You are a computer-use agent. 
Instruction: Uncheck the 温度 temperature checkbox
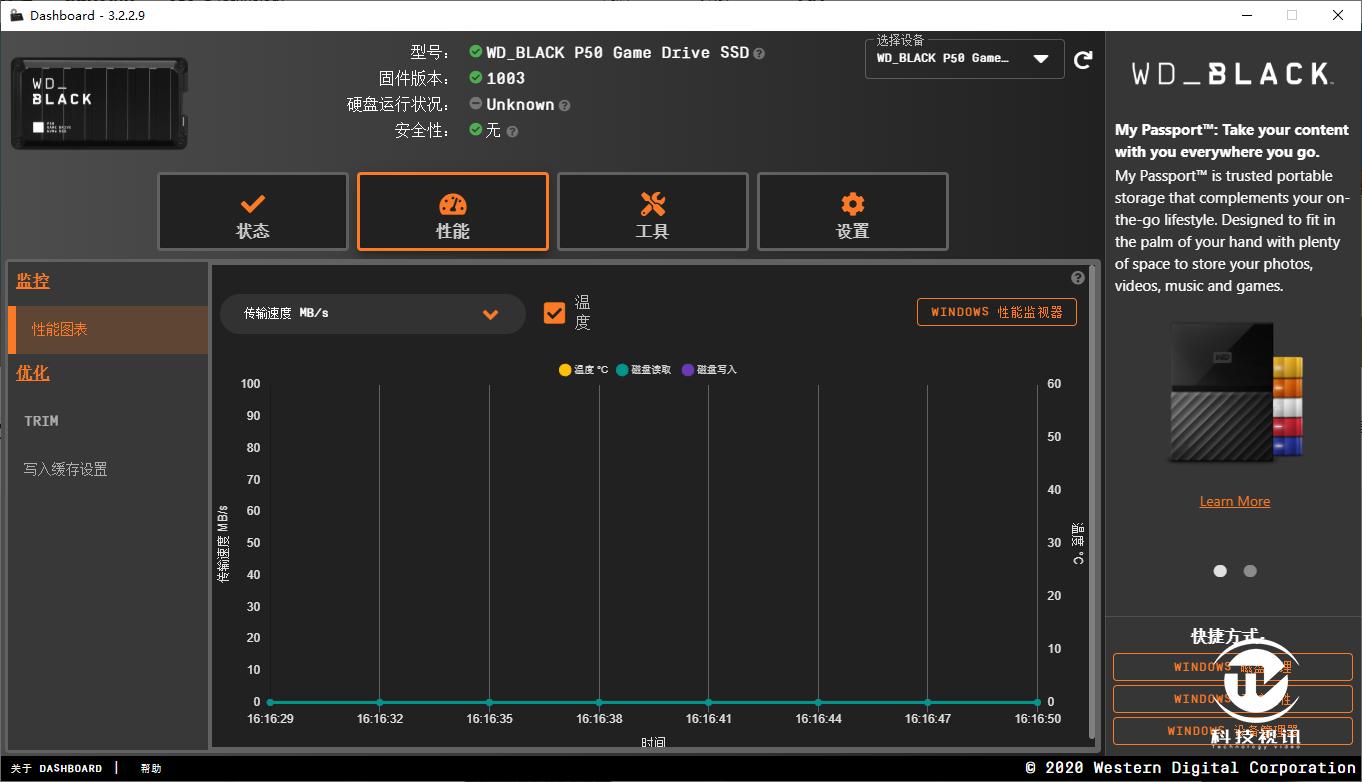coord(554,313)
